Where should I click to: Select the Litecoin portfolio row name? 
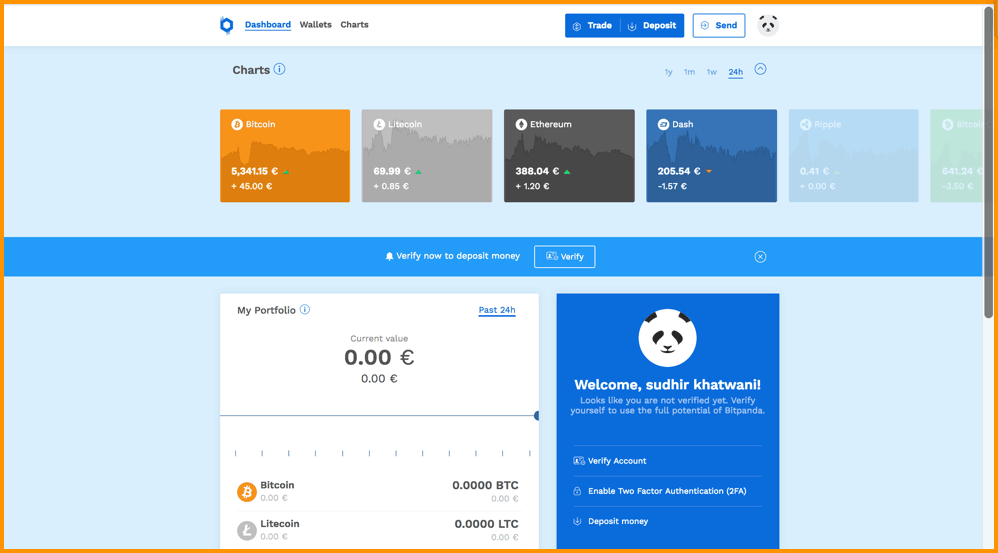[279, 524]
